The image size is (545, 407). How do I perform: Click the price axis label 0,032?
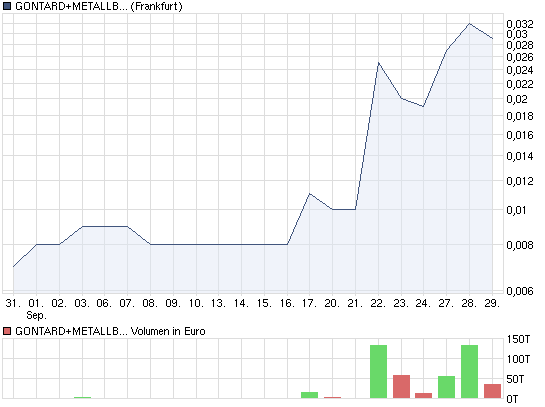[x=520, y=24]
